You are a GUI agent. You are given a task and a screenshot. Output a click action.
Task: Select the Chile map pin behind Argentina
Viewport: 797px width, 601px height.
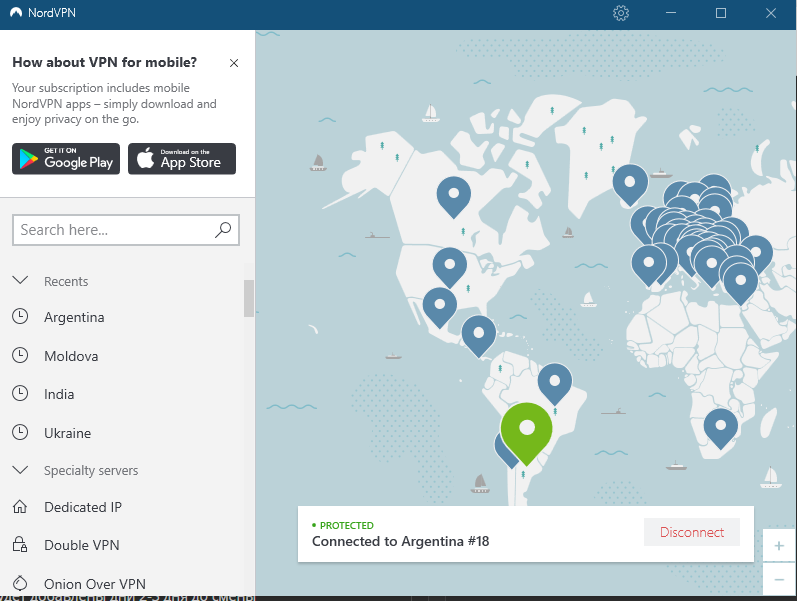(503, 453)
